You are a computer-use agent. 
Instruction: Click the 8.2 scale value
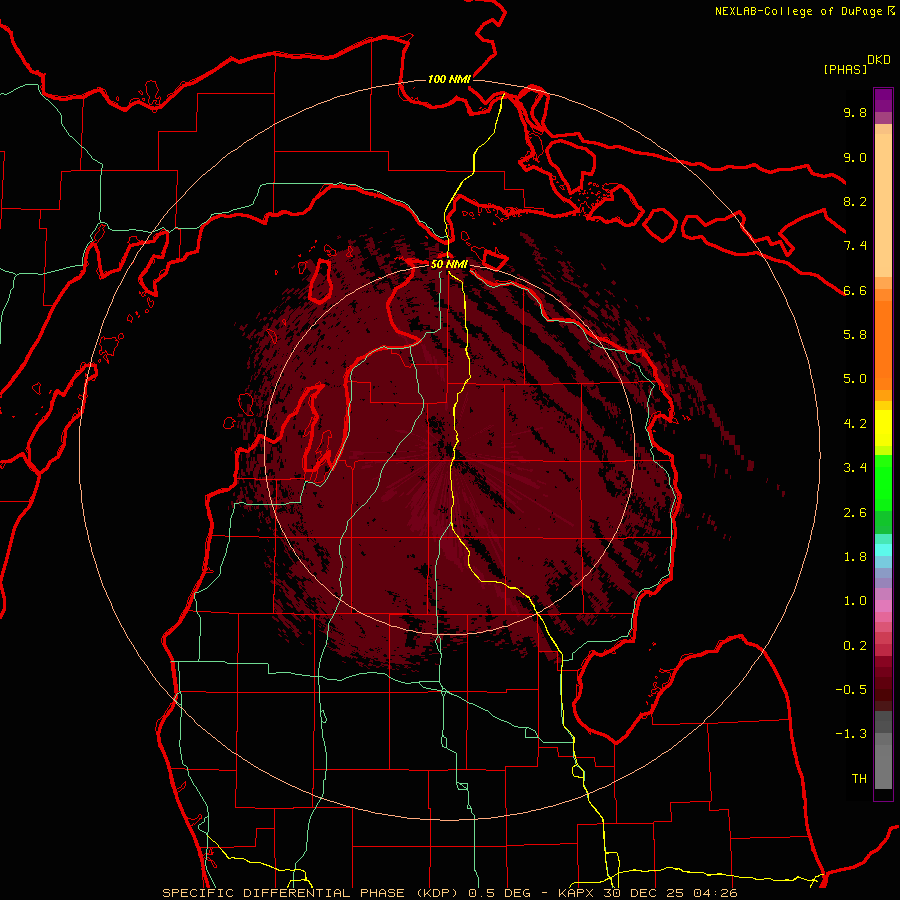click(x=855, y=201)
